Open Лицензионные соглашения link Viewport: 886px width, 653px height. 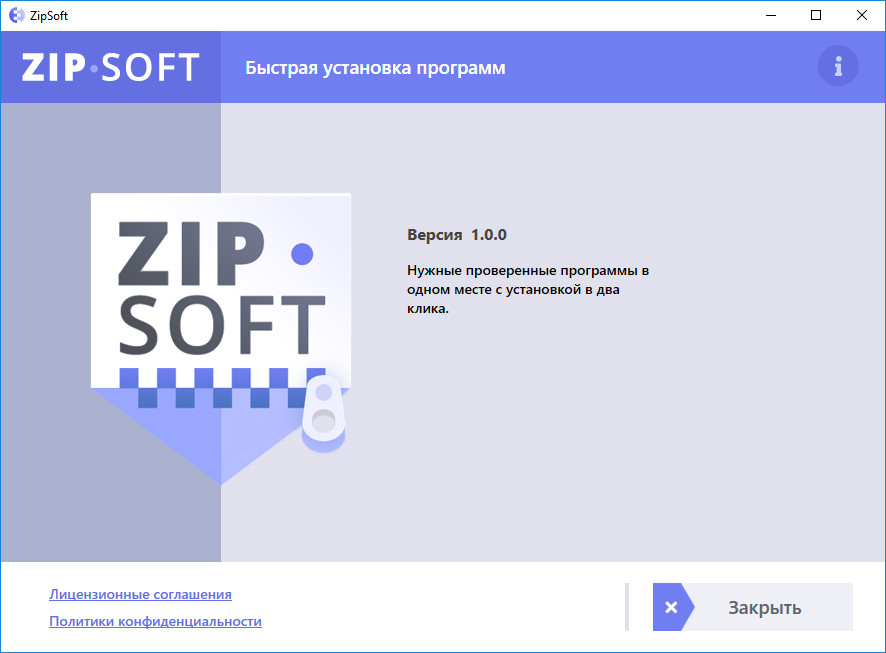click(x=140, y=594)
